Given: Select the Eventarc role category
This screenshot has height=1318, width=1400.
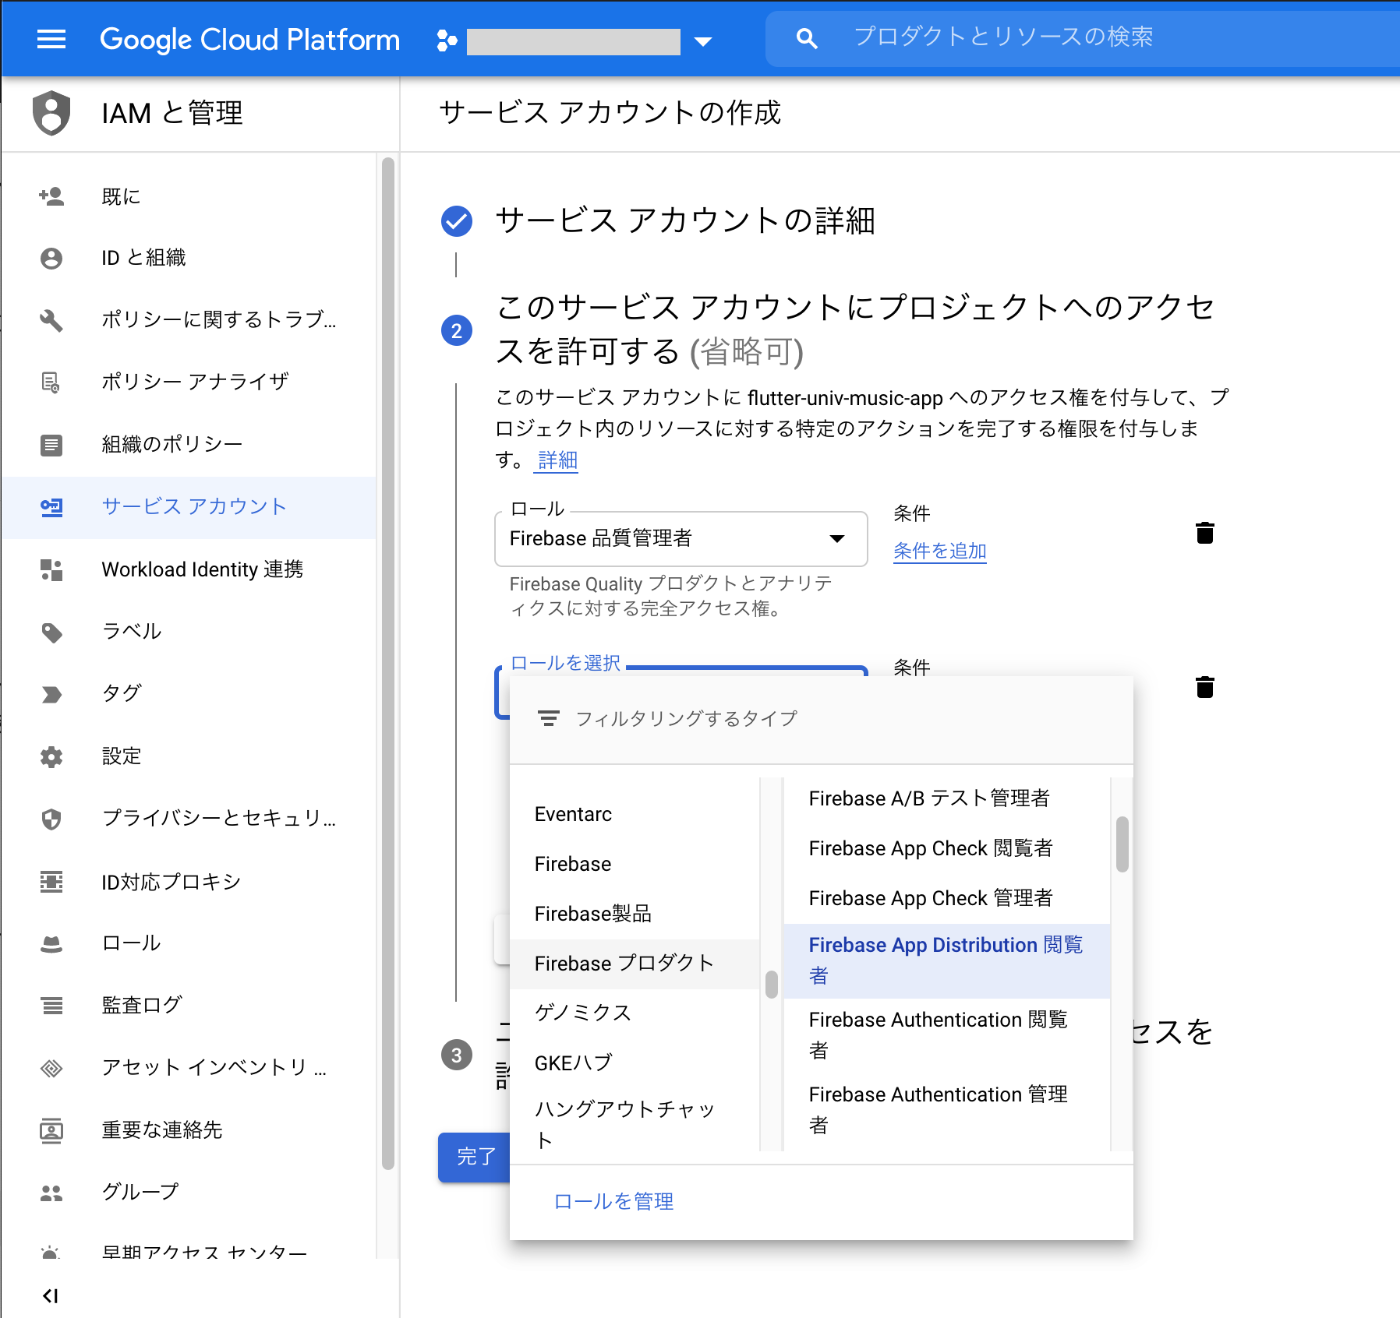Looking at the screenshot, I should 635,814.
